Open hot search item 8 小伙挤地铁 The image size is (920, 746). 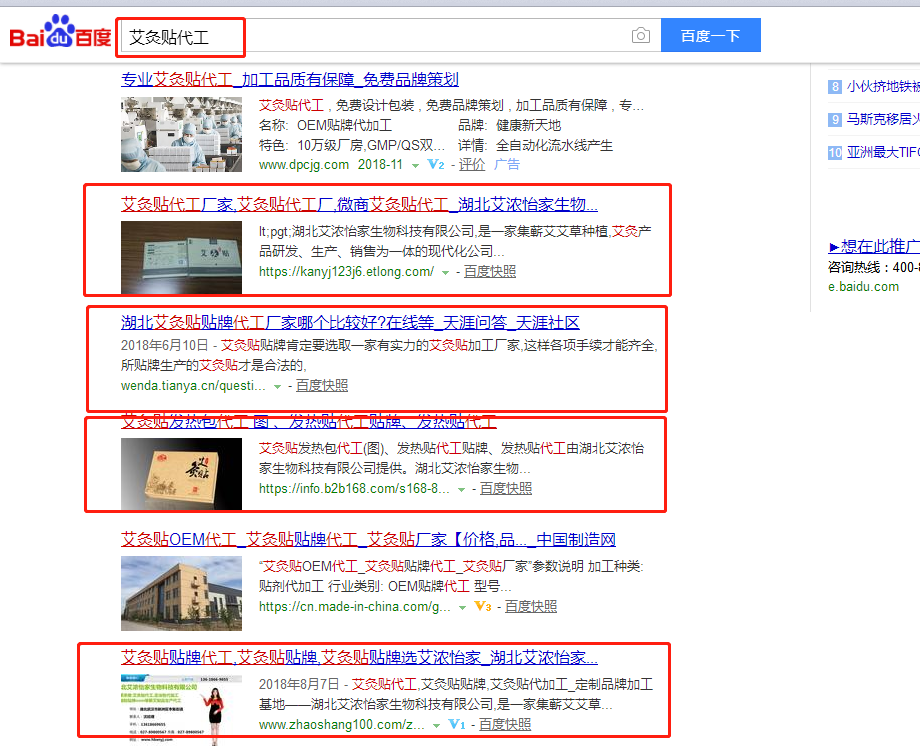(883, 87)
